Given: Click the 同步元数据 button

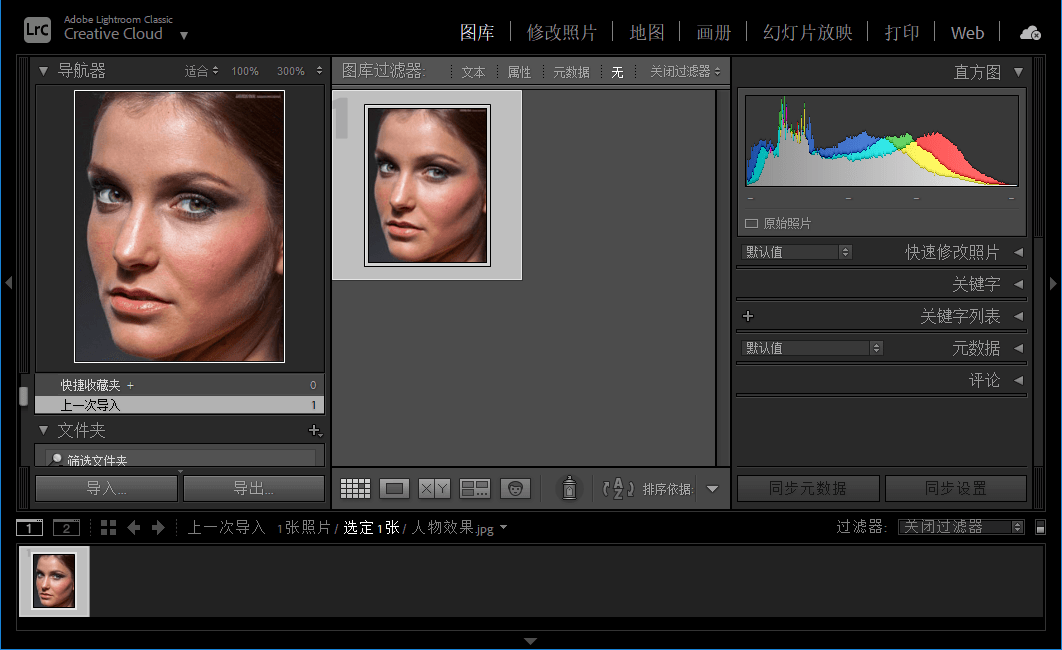Looking at the screenshot, I should (808, 488).
